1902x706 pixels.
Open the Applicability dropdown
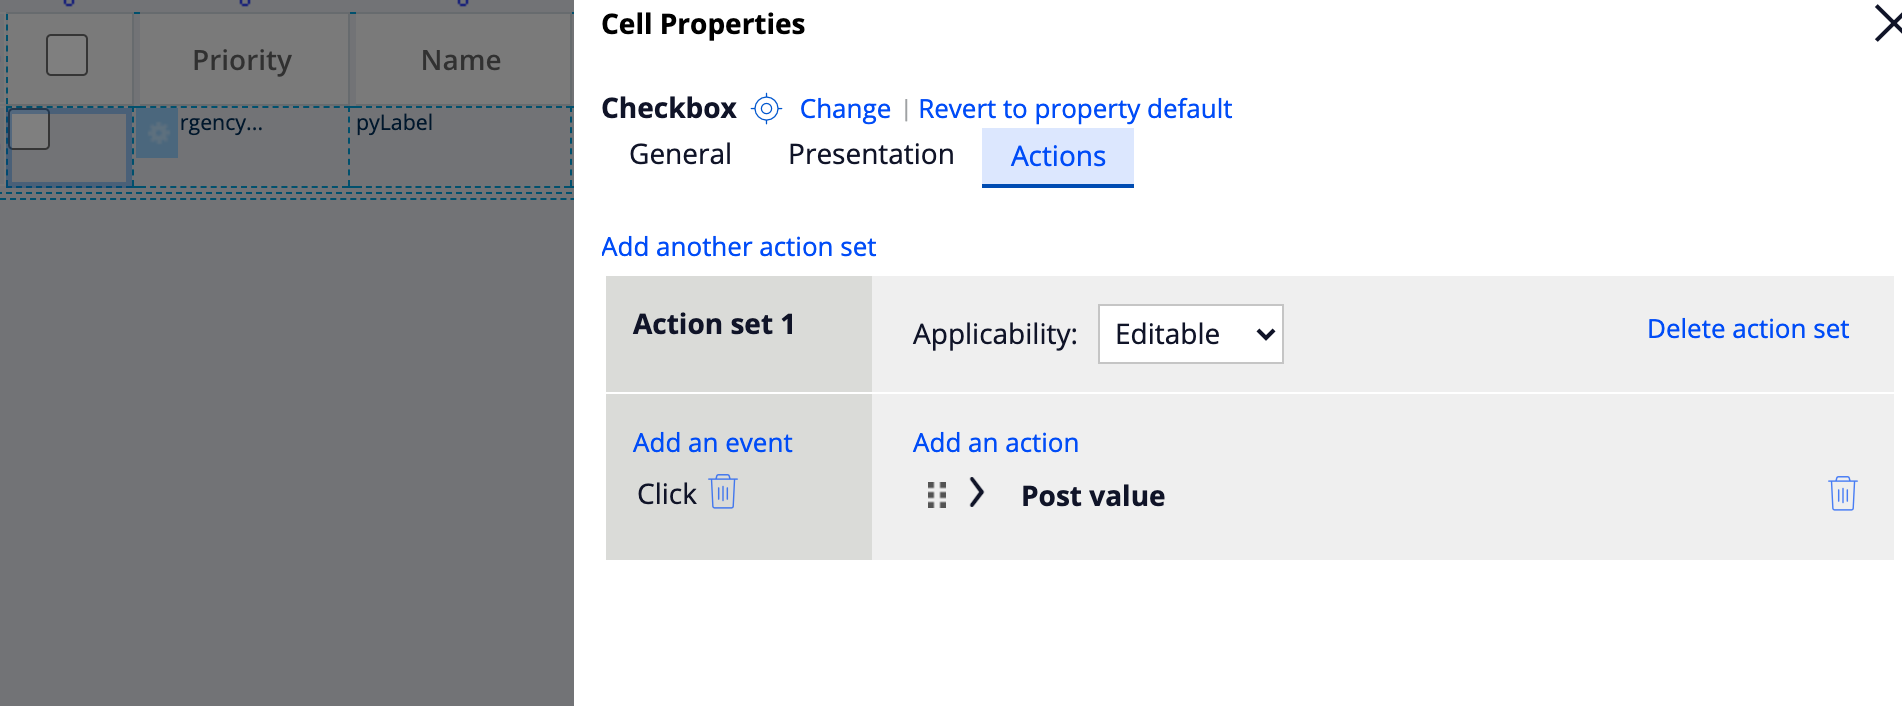coord(1190,334)
